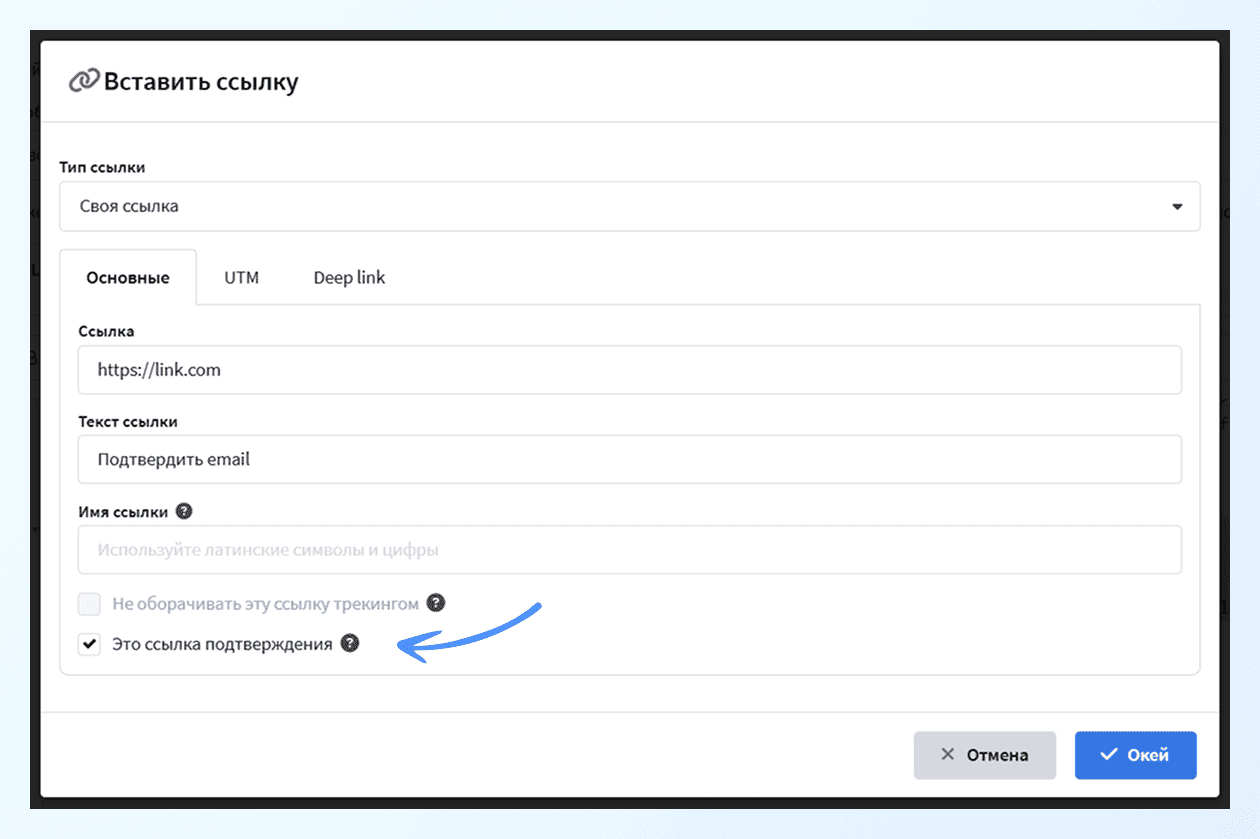Screen dimensions: 1260x839
Task: Click help icon next to Имя ссылки
Action: coord(183,511)
